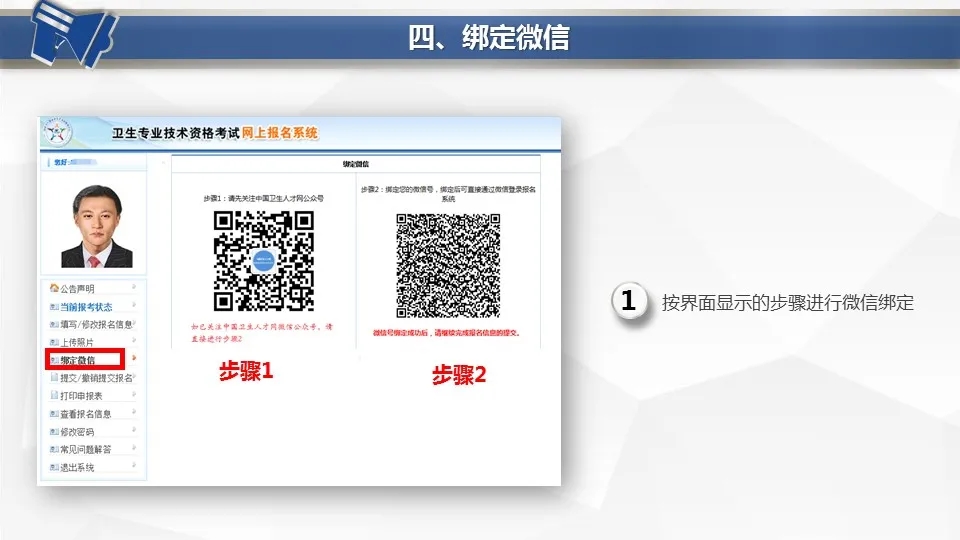
Task: Select 上传照片 in the sidebar
Action: coord(77,342)
